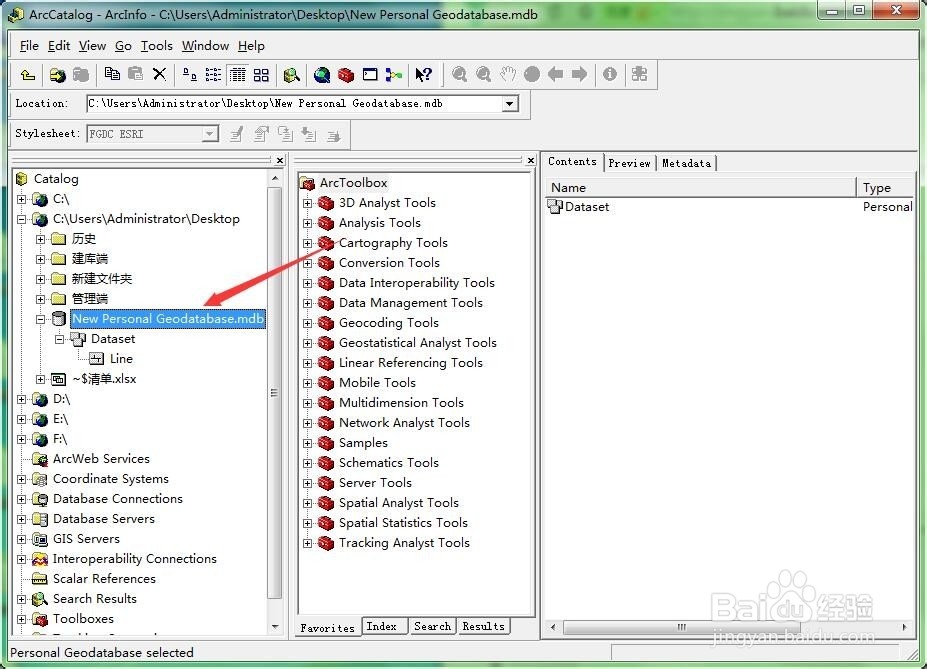Viewport: 927px width, 669px height.
Task: Close the Catalog tree panel
Action: pyautogui.click(x=280, y=160)
